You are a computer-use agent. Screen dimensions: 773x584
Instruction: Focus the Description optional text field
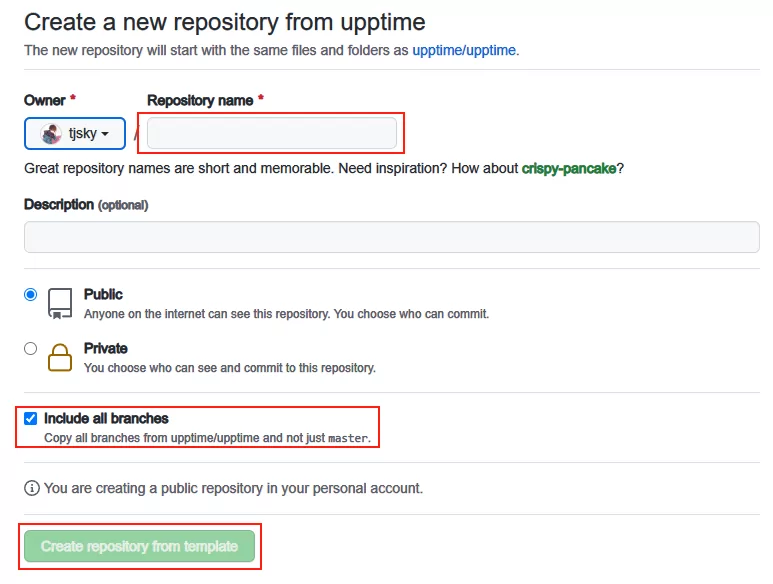coord(391,237)
